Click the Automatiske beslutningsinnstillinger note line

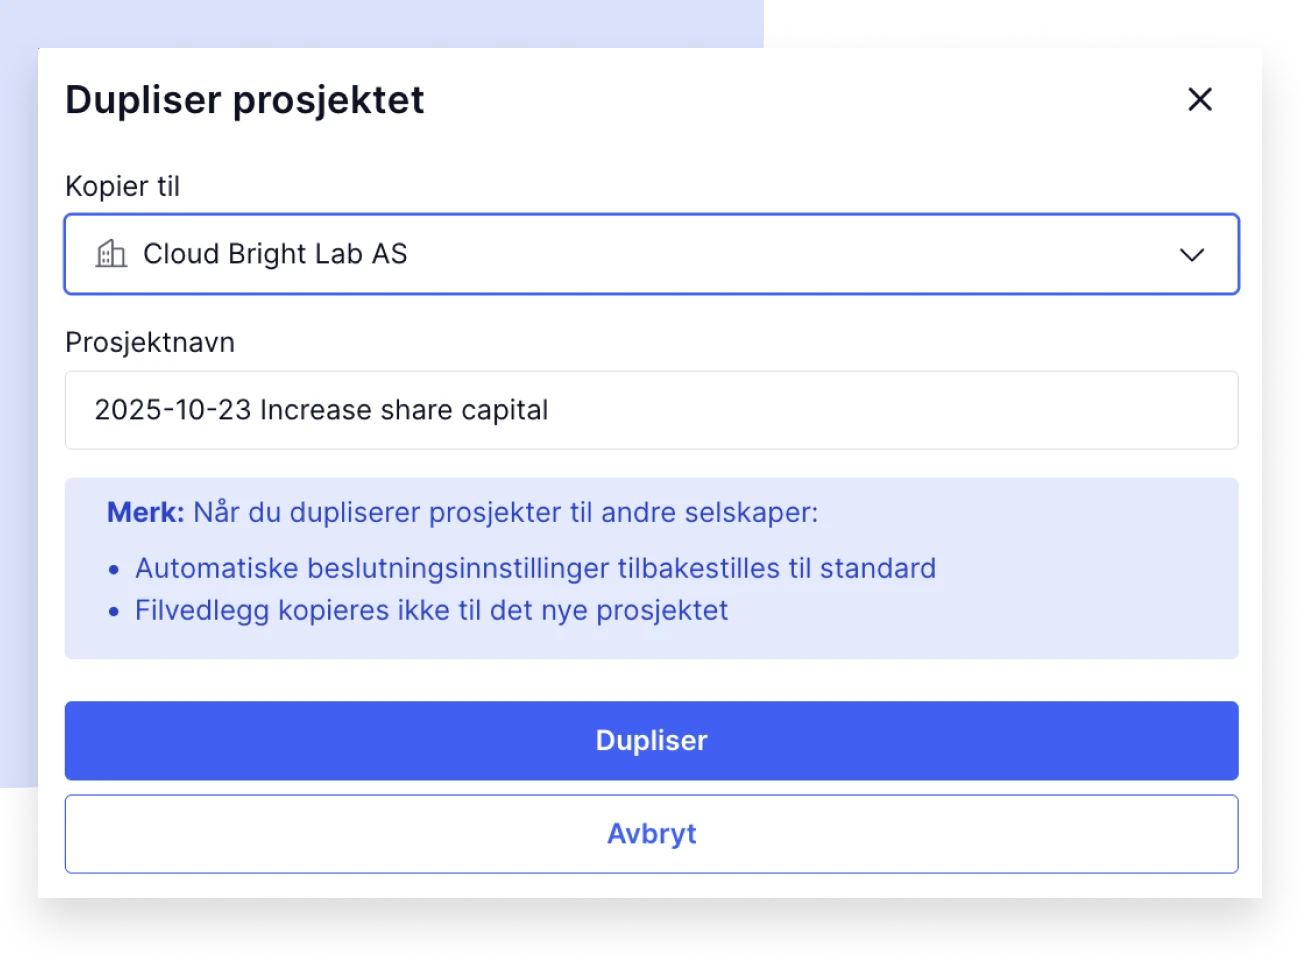click(535, 568)
